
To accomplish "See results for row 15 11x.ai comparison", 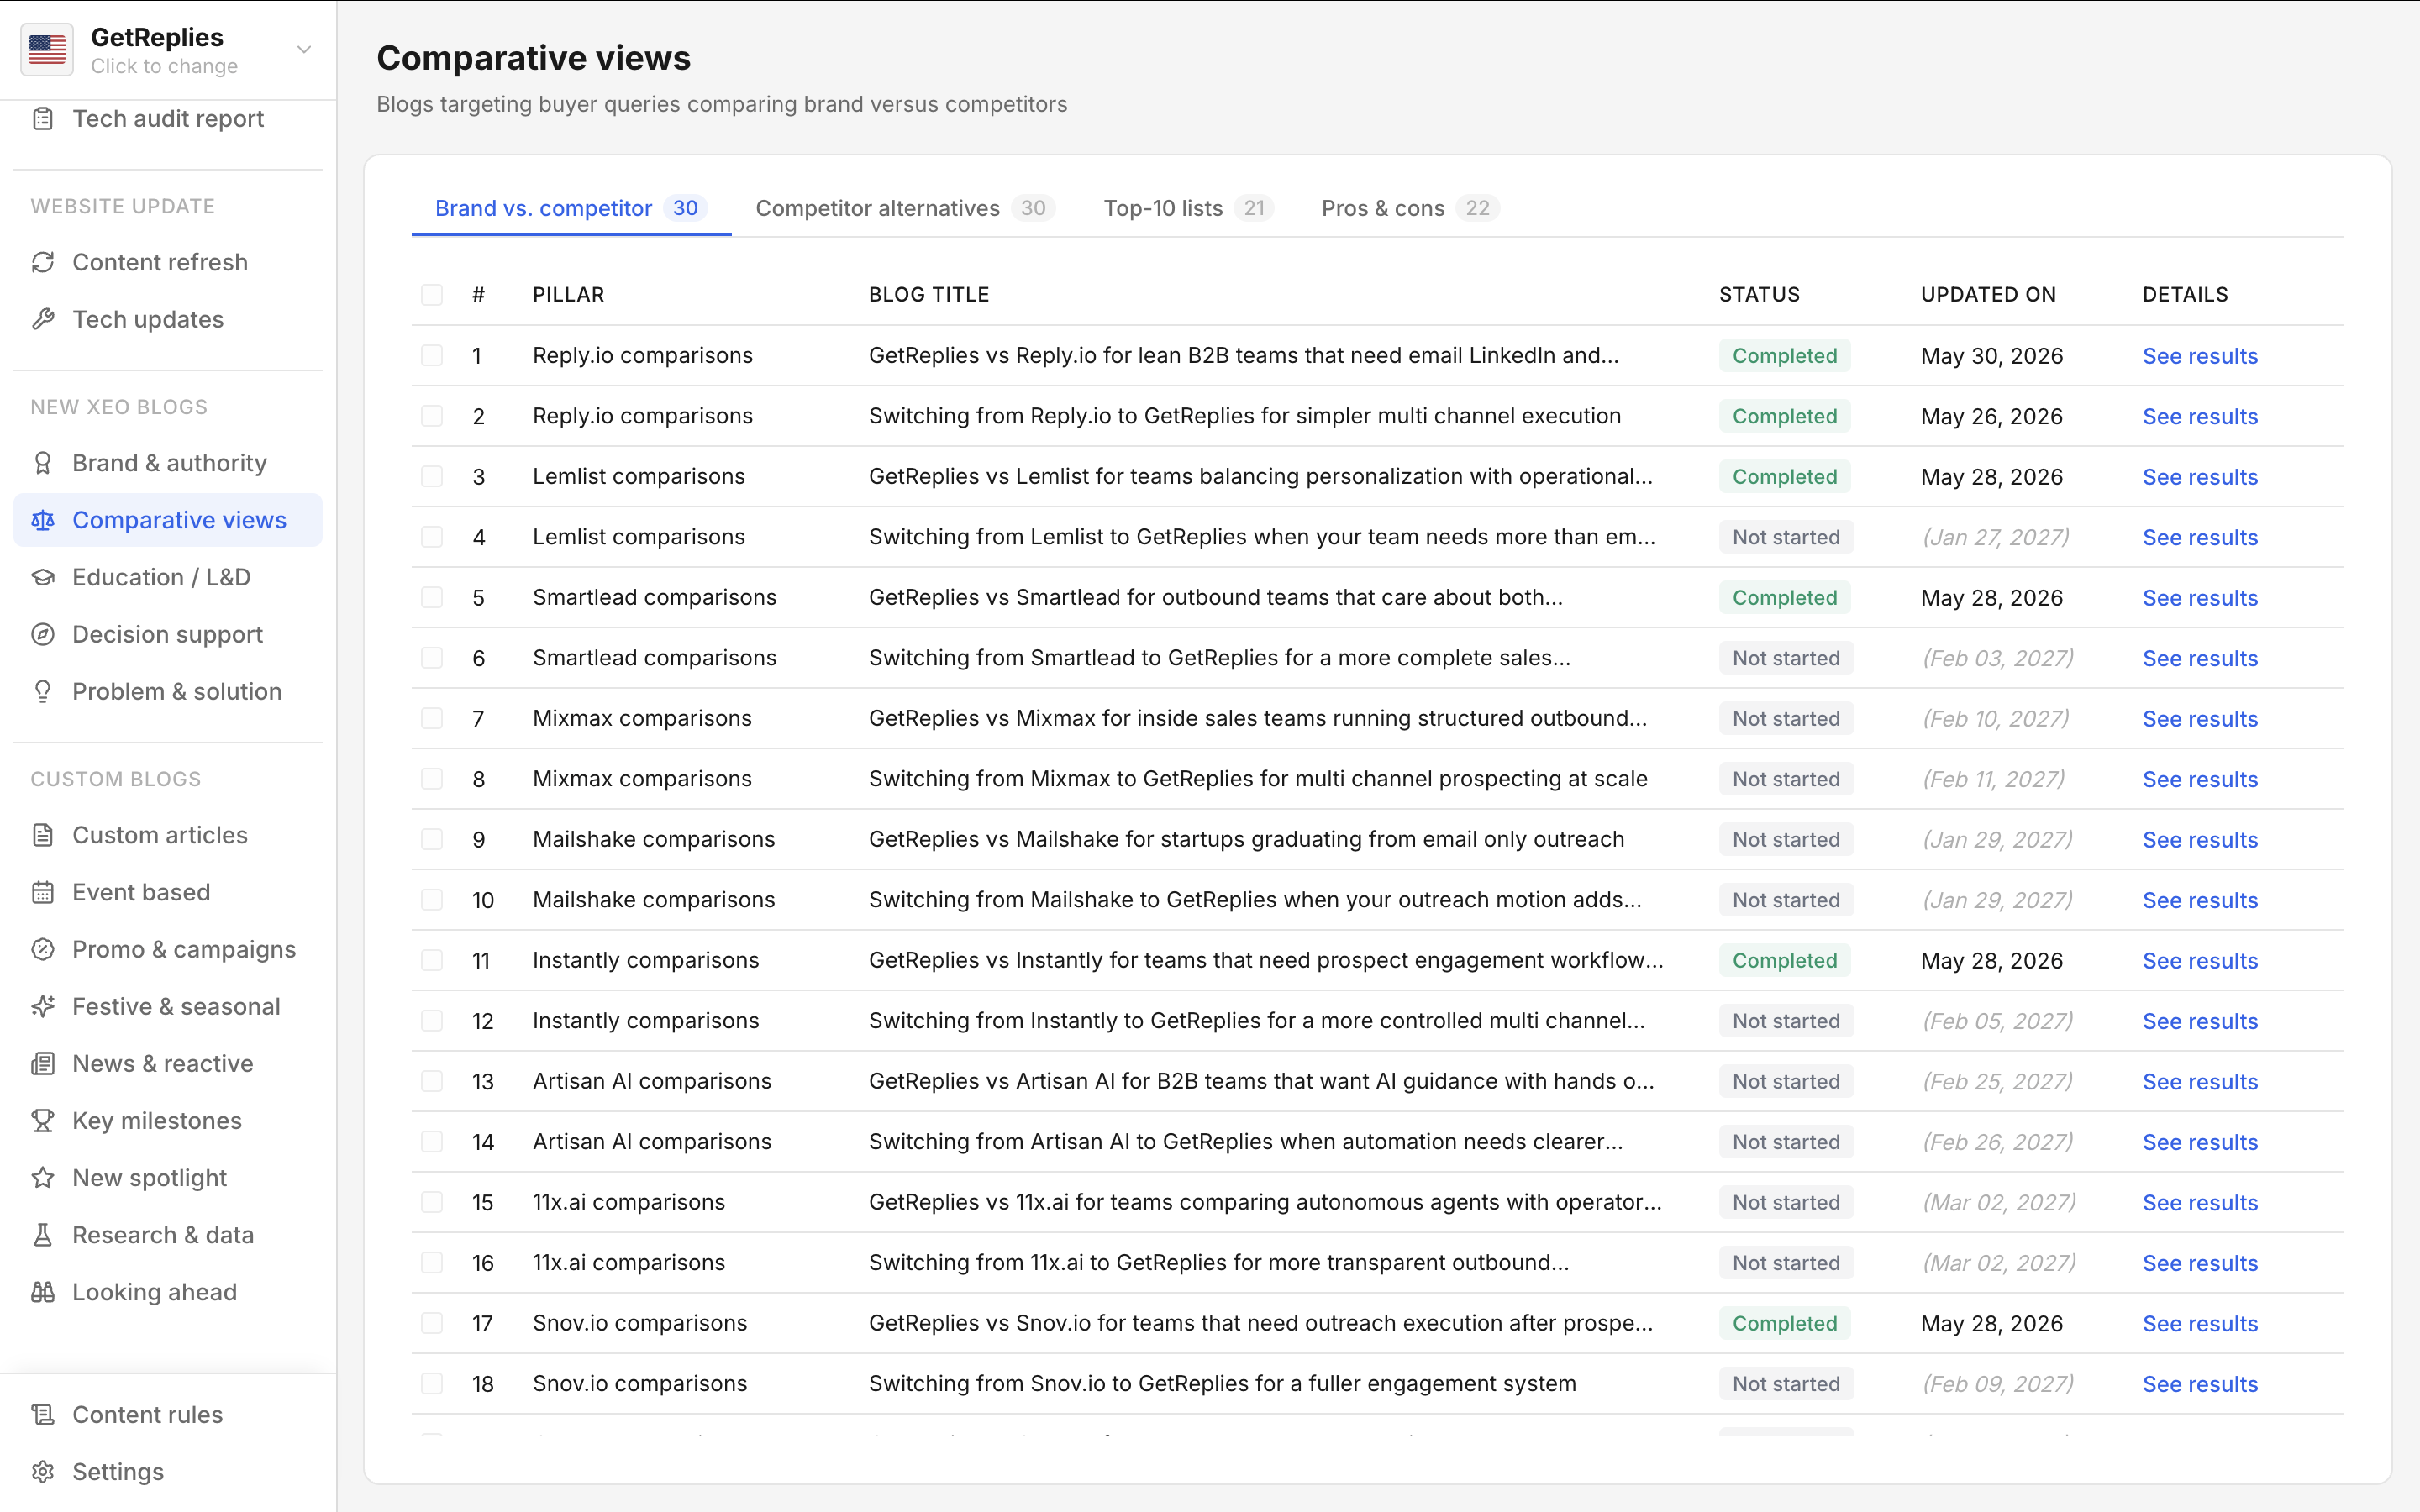I will 2200,1202.
